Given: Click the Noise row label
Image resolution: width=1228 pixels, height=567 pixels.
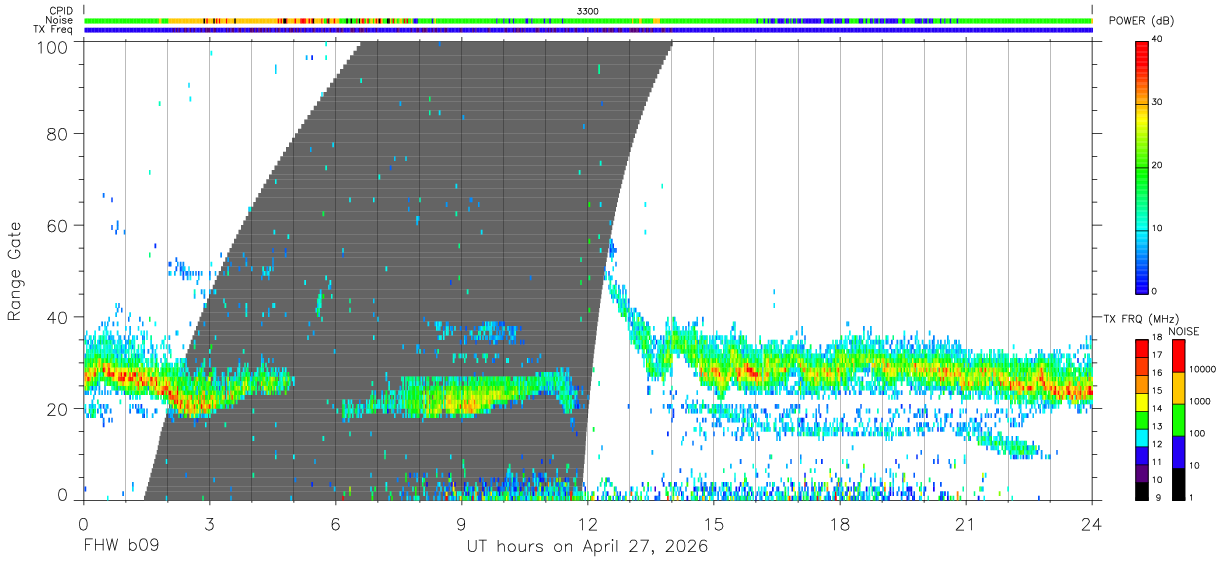Looking at the screenshot, I should point(58,20).
